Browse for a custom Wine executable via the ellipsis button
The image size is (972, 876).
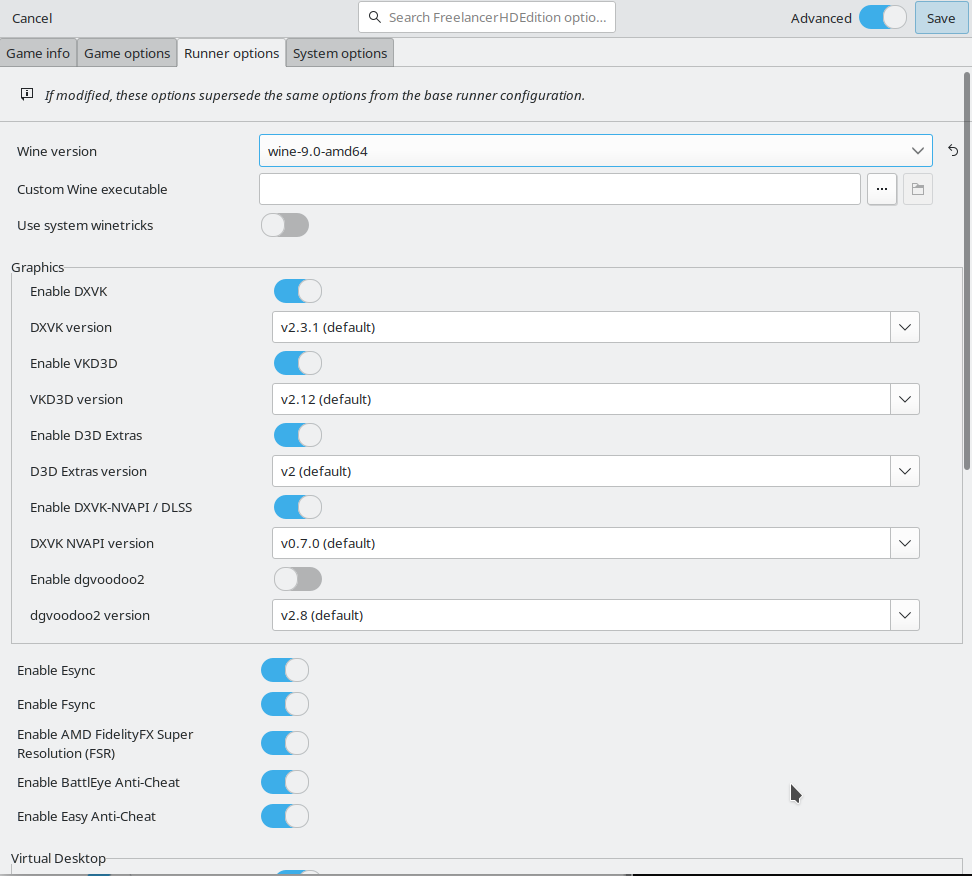pyautogui.click(x=881, y=189)
